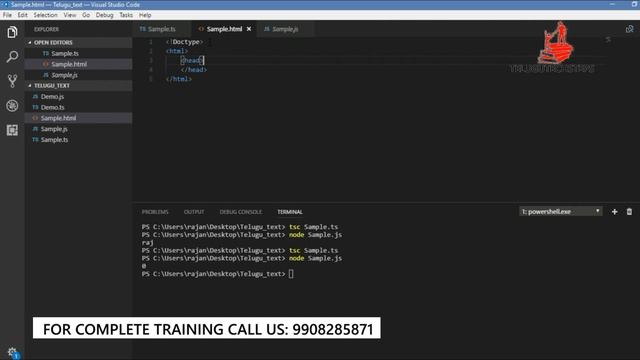640x360 pixels.
Task: Click the open preview icon at top right
Action: click(x=629, y=29)
